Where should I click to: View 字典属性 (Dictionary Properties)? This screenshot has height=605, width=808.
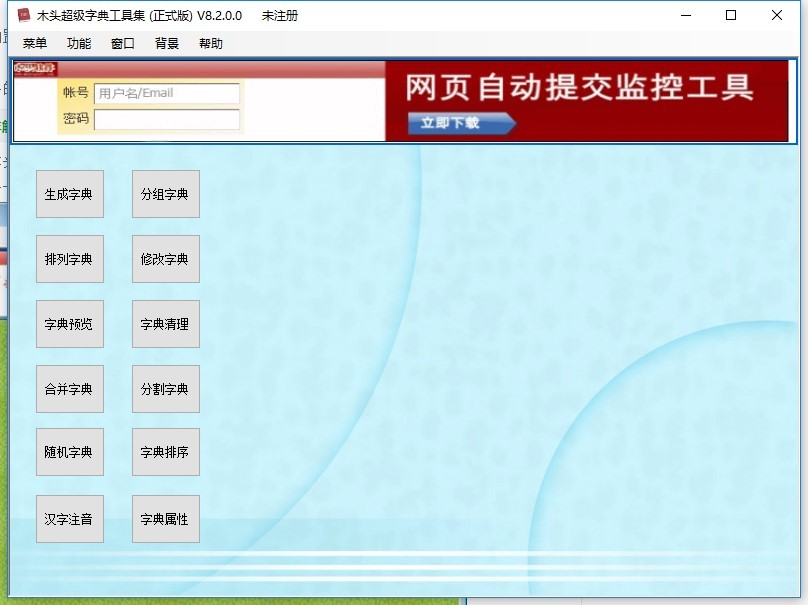(165, 518)
